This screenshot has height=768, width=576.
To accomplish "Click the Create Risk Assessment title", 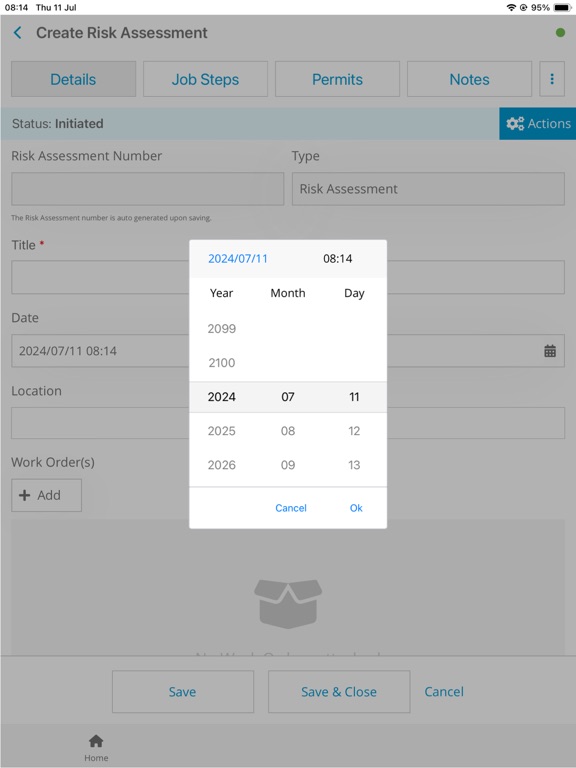I will [122, 33].
